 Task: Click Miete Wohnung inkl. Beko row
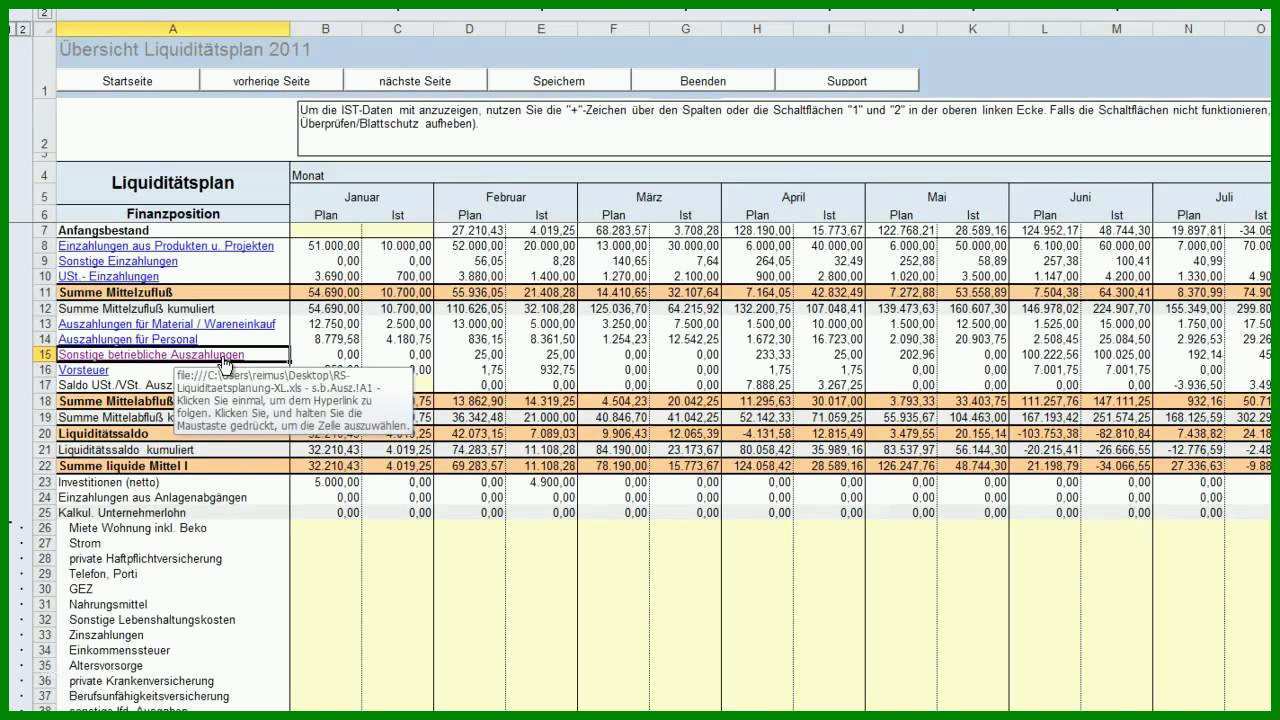pyautogui.click(x=173, y=527)
